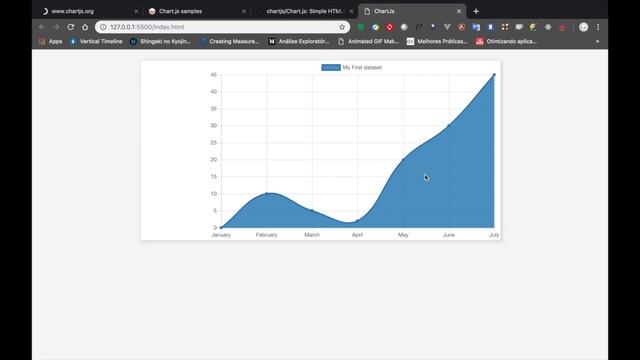Screen dimensions: 640x360
Task: Bookmark this page with the star
Action: click(342, 27)
